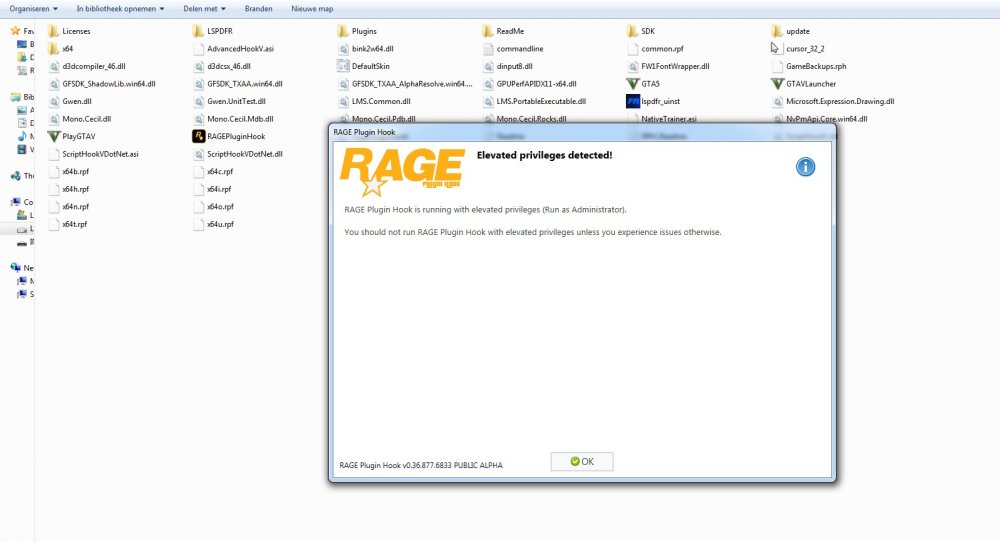Screen dimensions: 1000x542
Task: Select the ReadMe folder icon
Action: pos(488,31)
